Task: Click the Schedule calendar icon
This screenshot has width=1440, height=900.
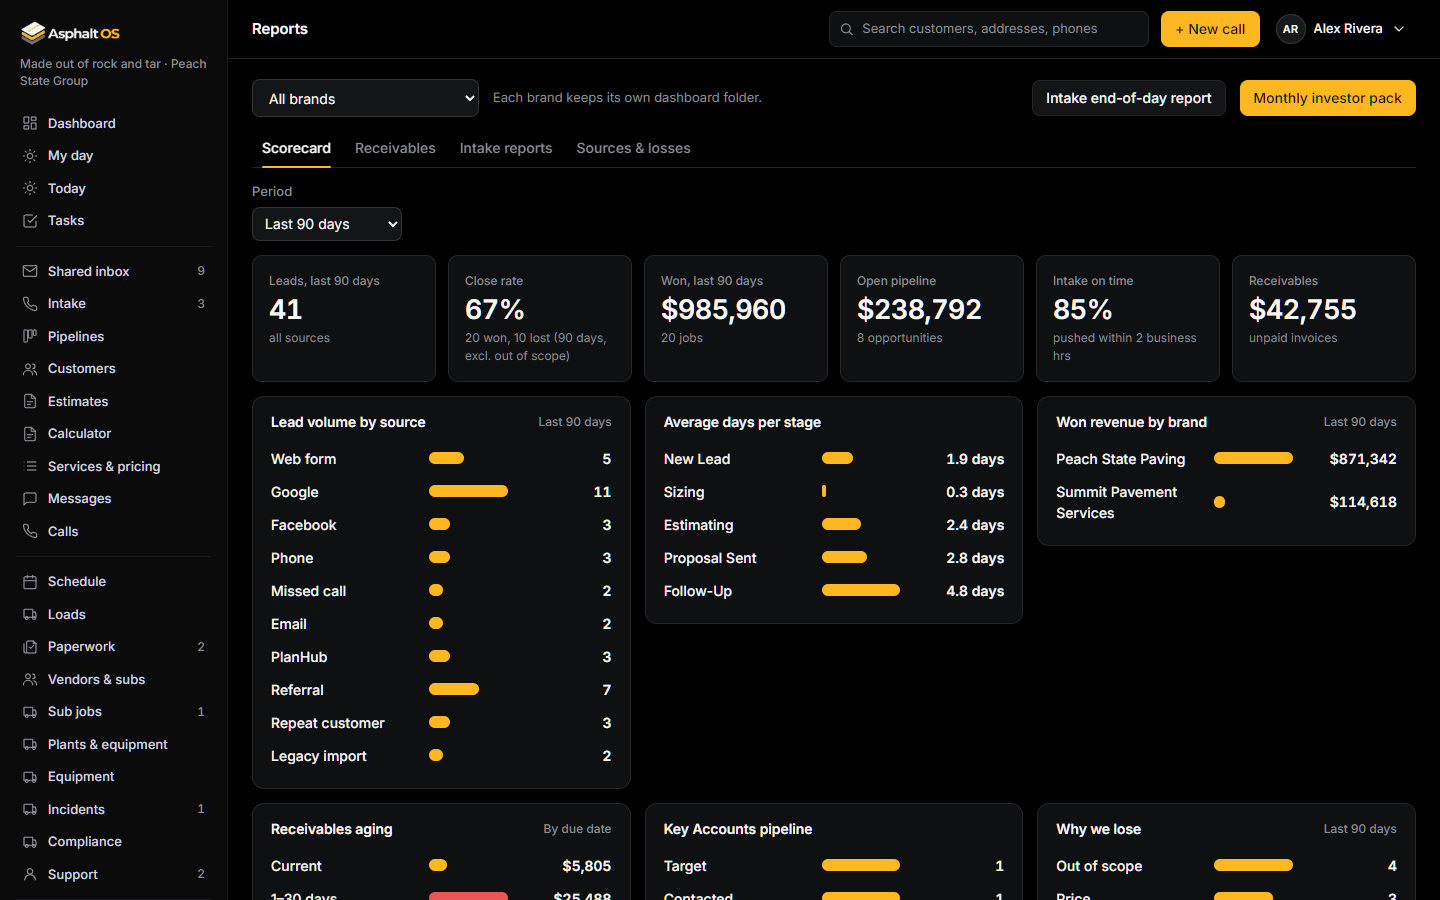Action: pos(30,581)
